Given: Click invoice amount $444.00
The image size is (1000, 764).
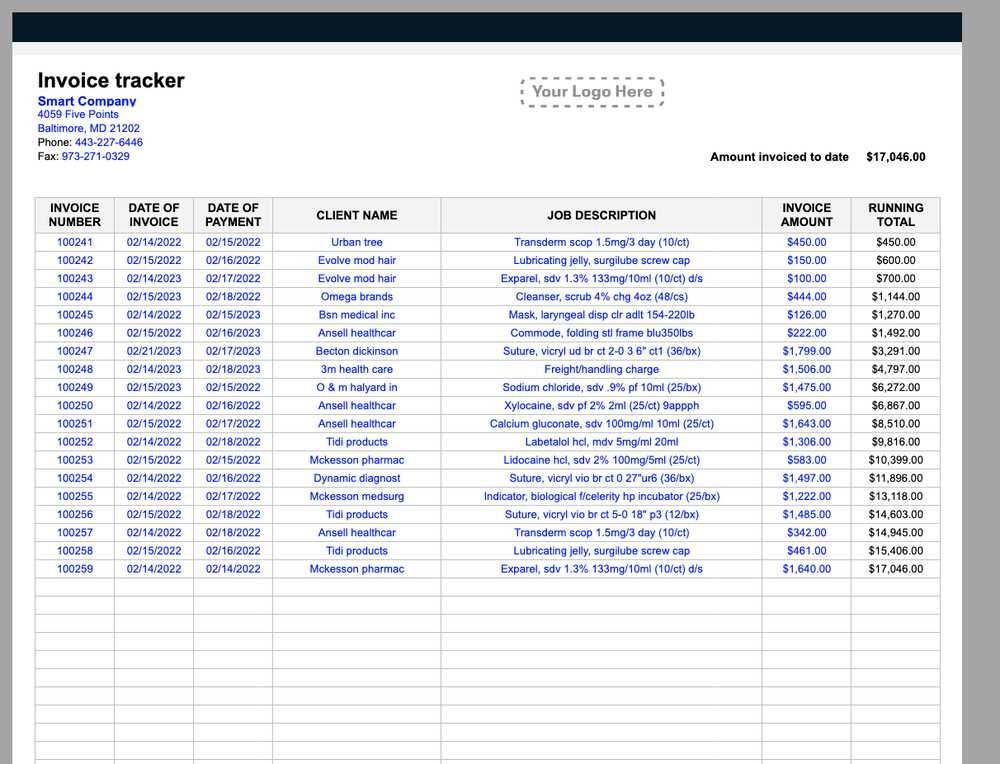Looking at the screenshot, I should click(806, 297).
